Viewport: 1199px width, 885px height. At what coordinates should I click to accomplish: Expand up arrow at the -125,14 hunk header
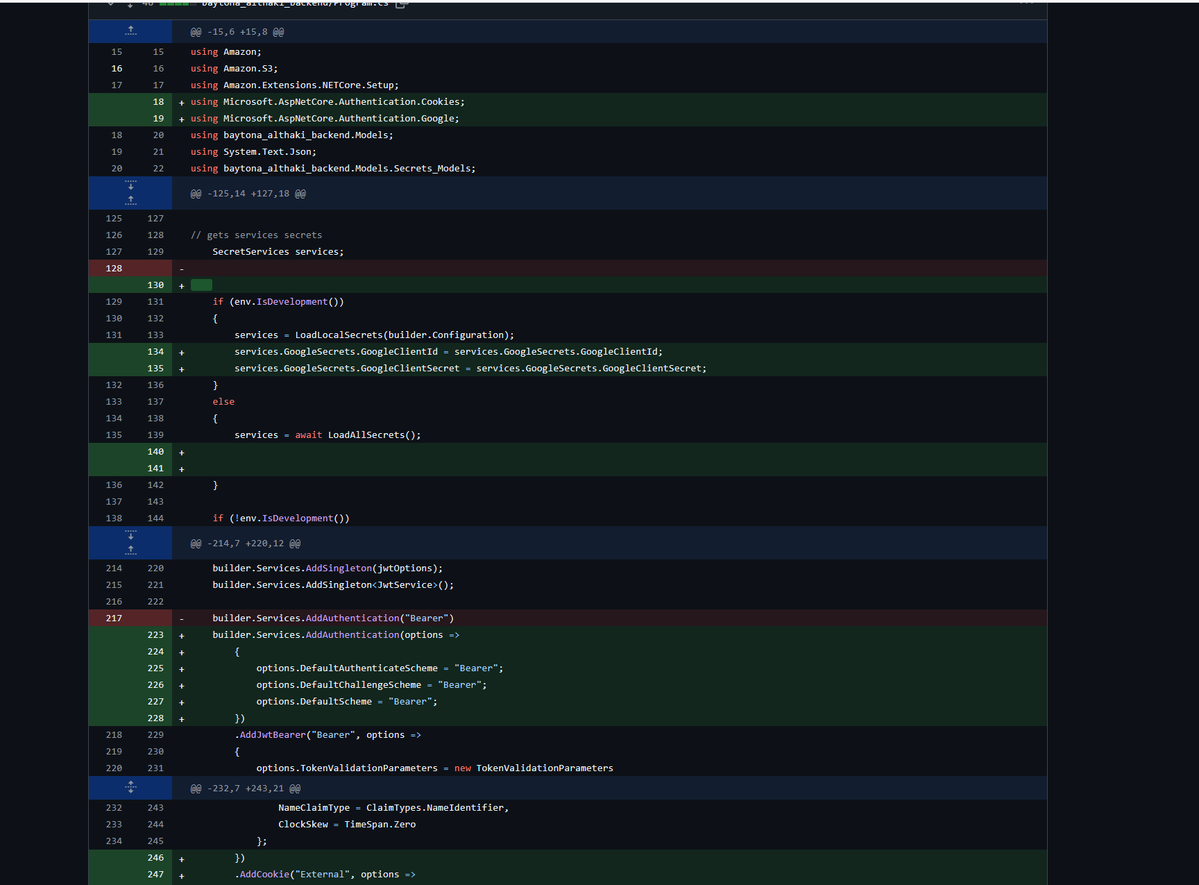click(131, 200)
